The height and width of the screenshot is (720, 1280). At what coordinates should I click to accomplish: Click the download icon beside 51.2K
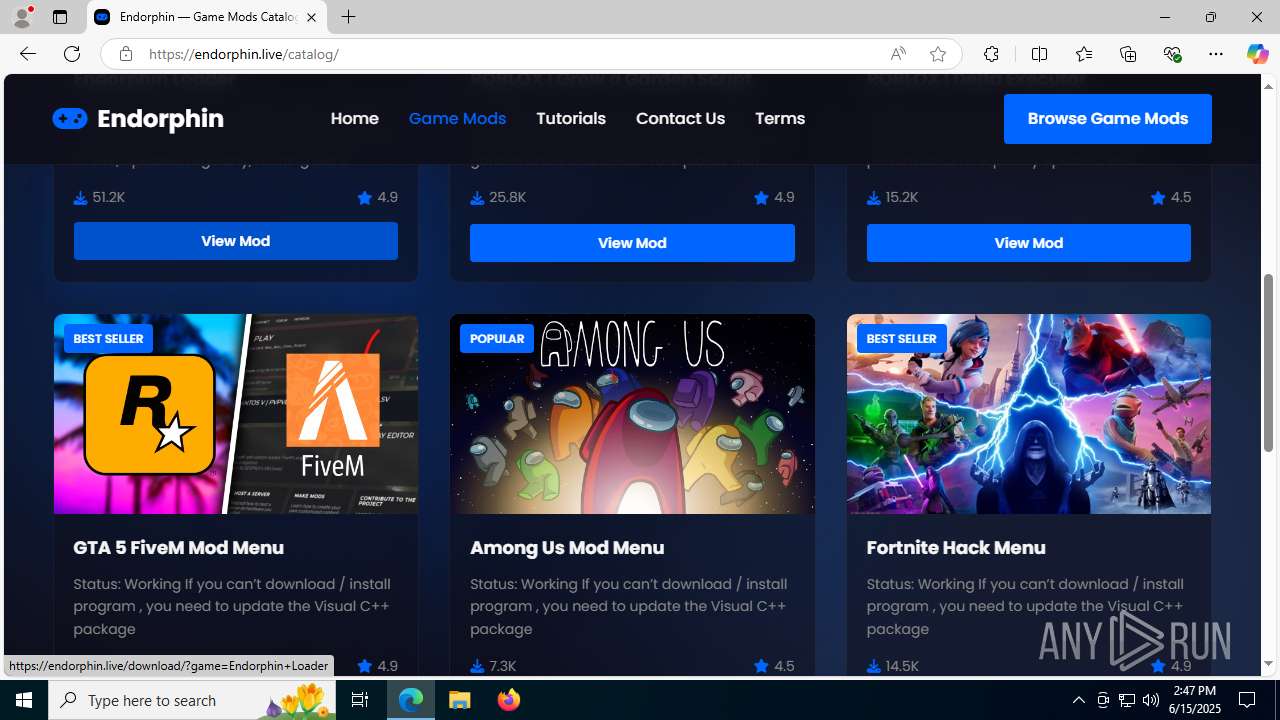click(80, 198)
